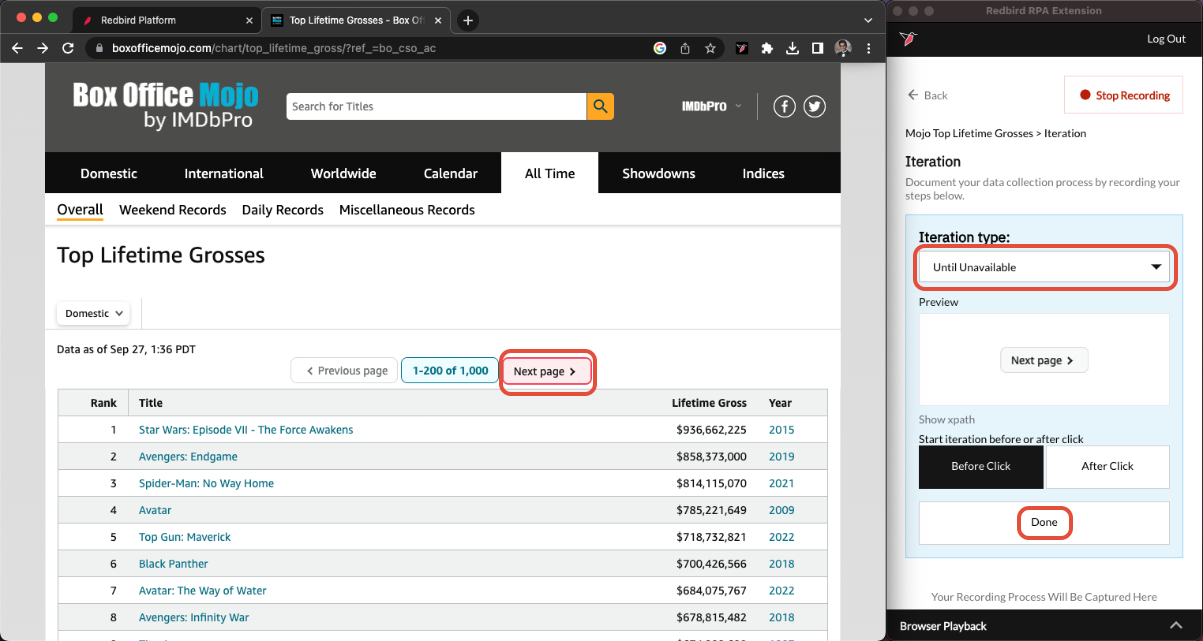The image size is (1203, 641).
Task: Reload the Box Office Mojo page
Action: click(68, 47)
